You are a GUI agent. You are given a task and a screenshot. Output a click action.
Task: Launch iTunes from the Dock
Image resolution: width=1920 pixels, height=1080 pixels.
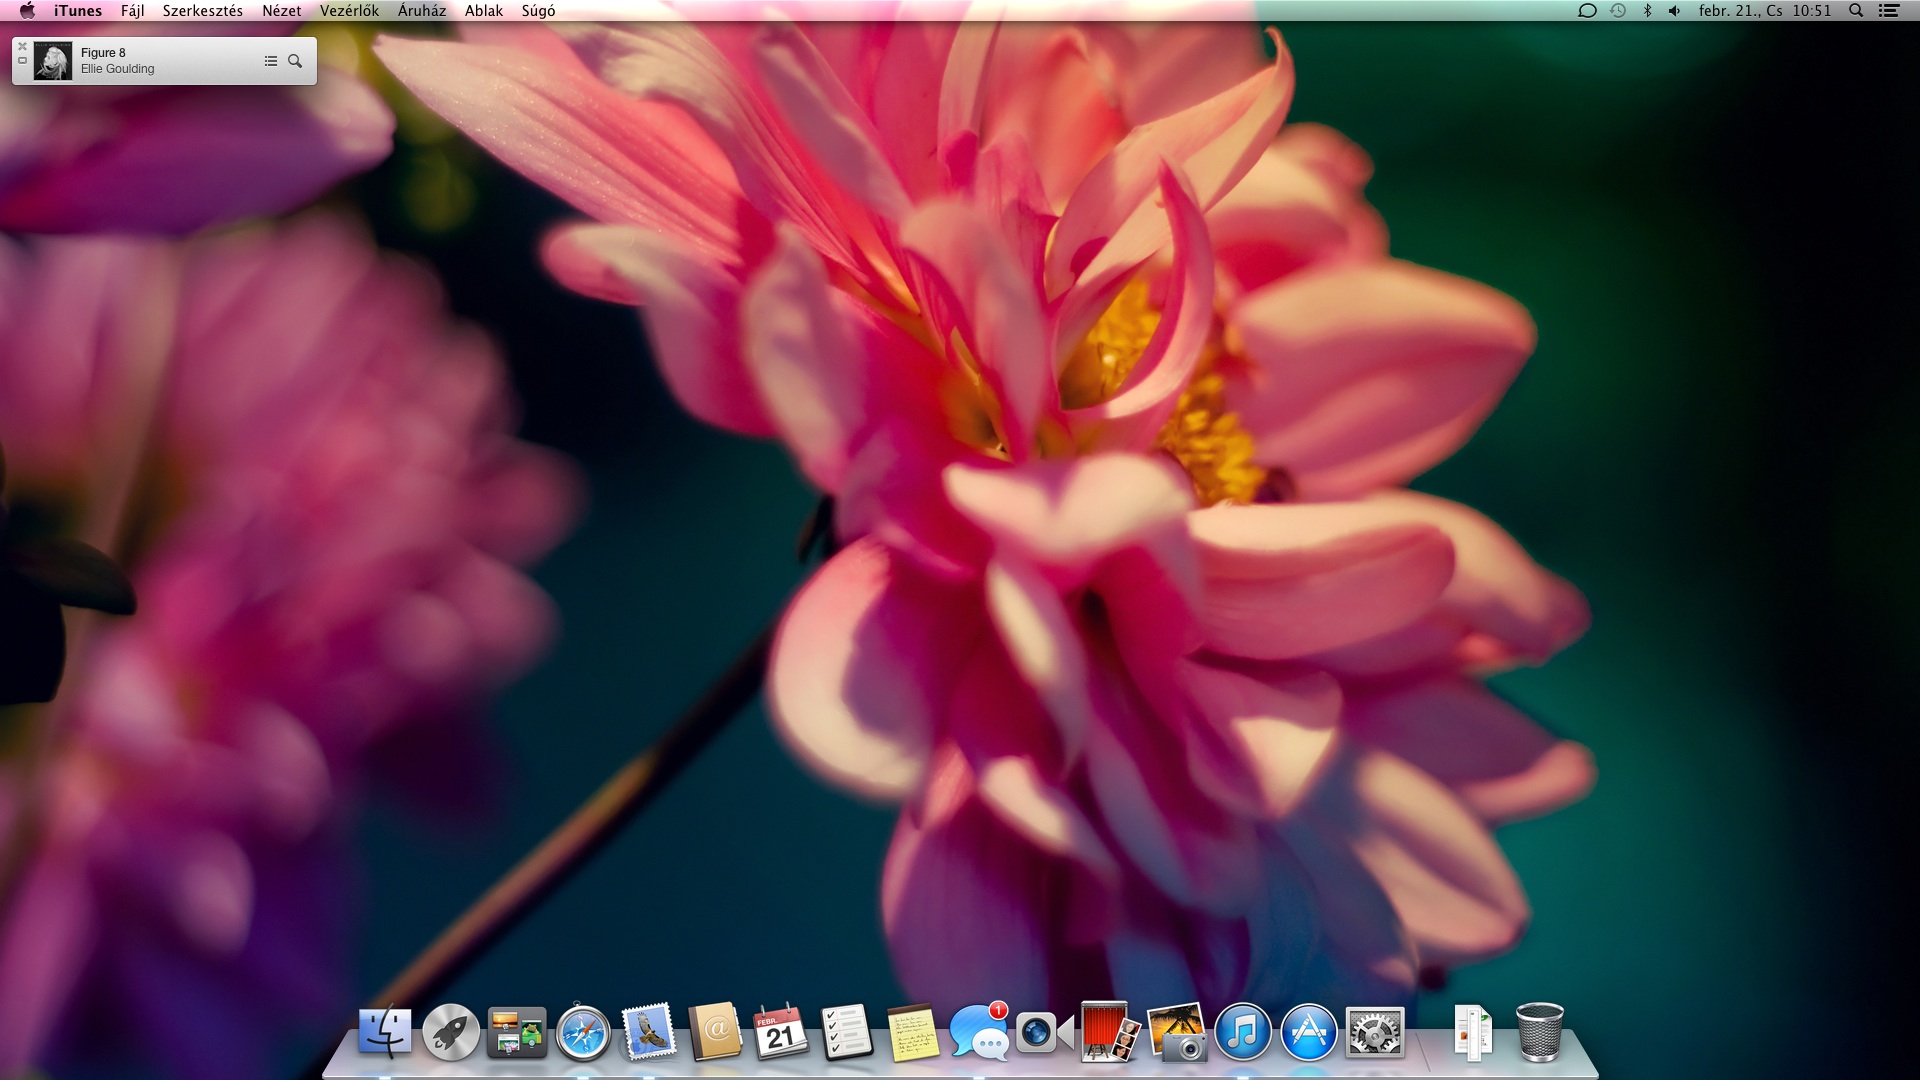pyautogui.click(x=1242, y=1032)
